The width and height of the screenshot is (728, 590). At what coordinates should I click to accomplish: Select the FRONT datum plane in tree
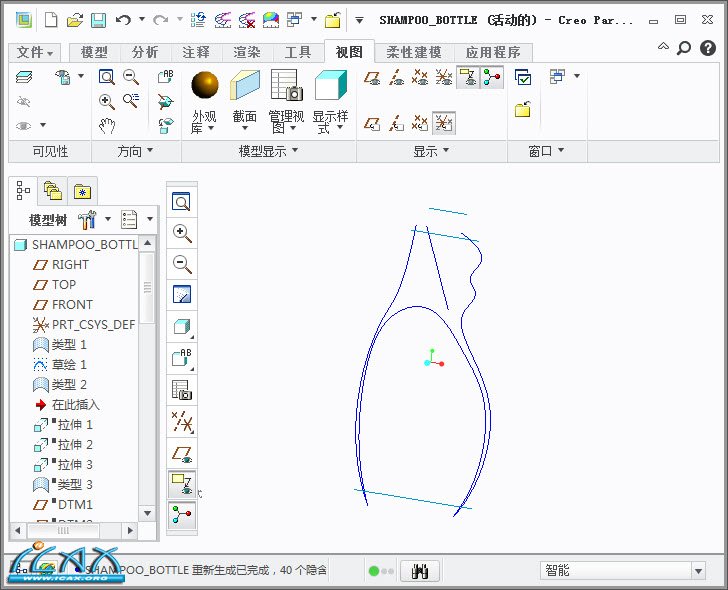[72, 305]
